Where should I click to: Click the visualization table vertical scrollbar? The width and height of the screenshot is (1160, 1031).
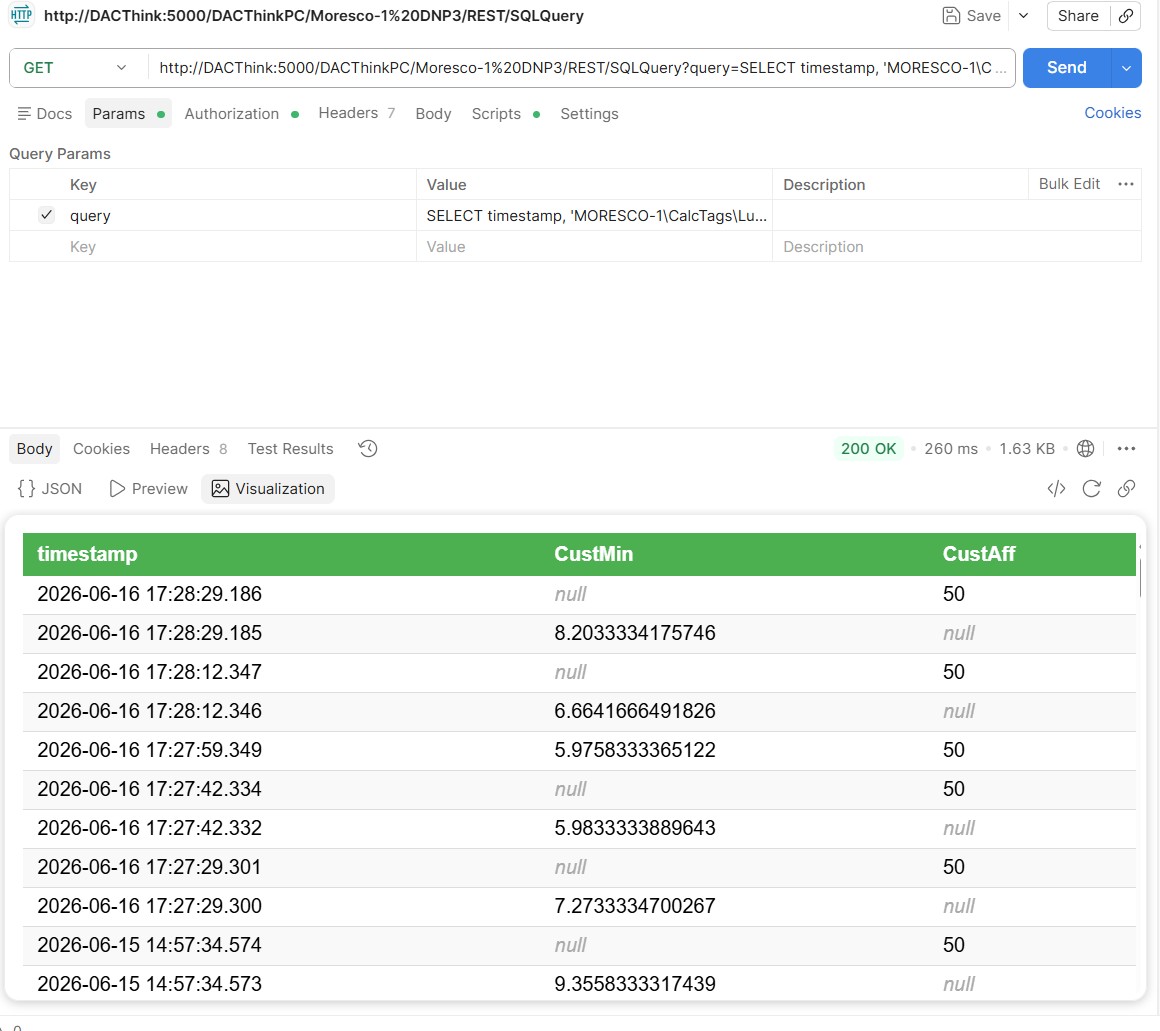click(1140, 577)
